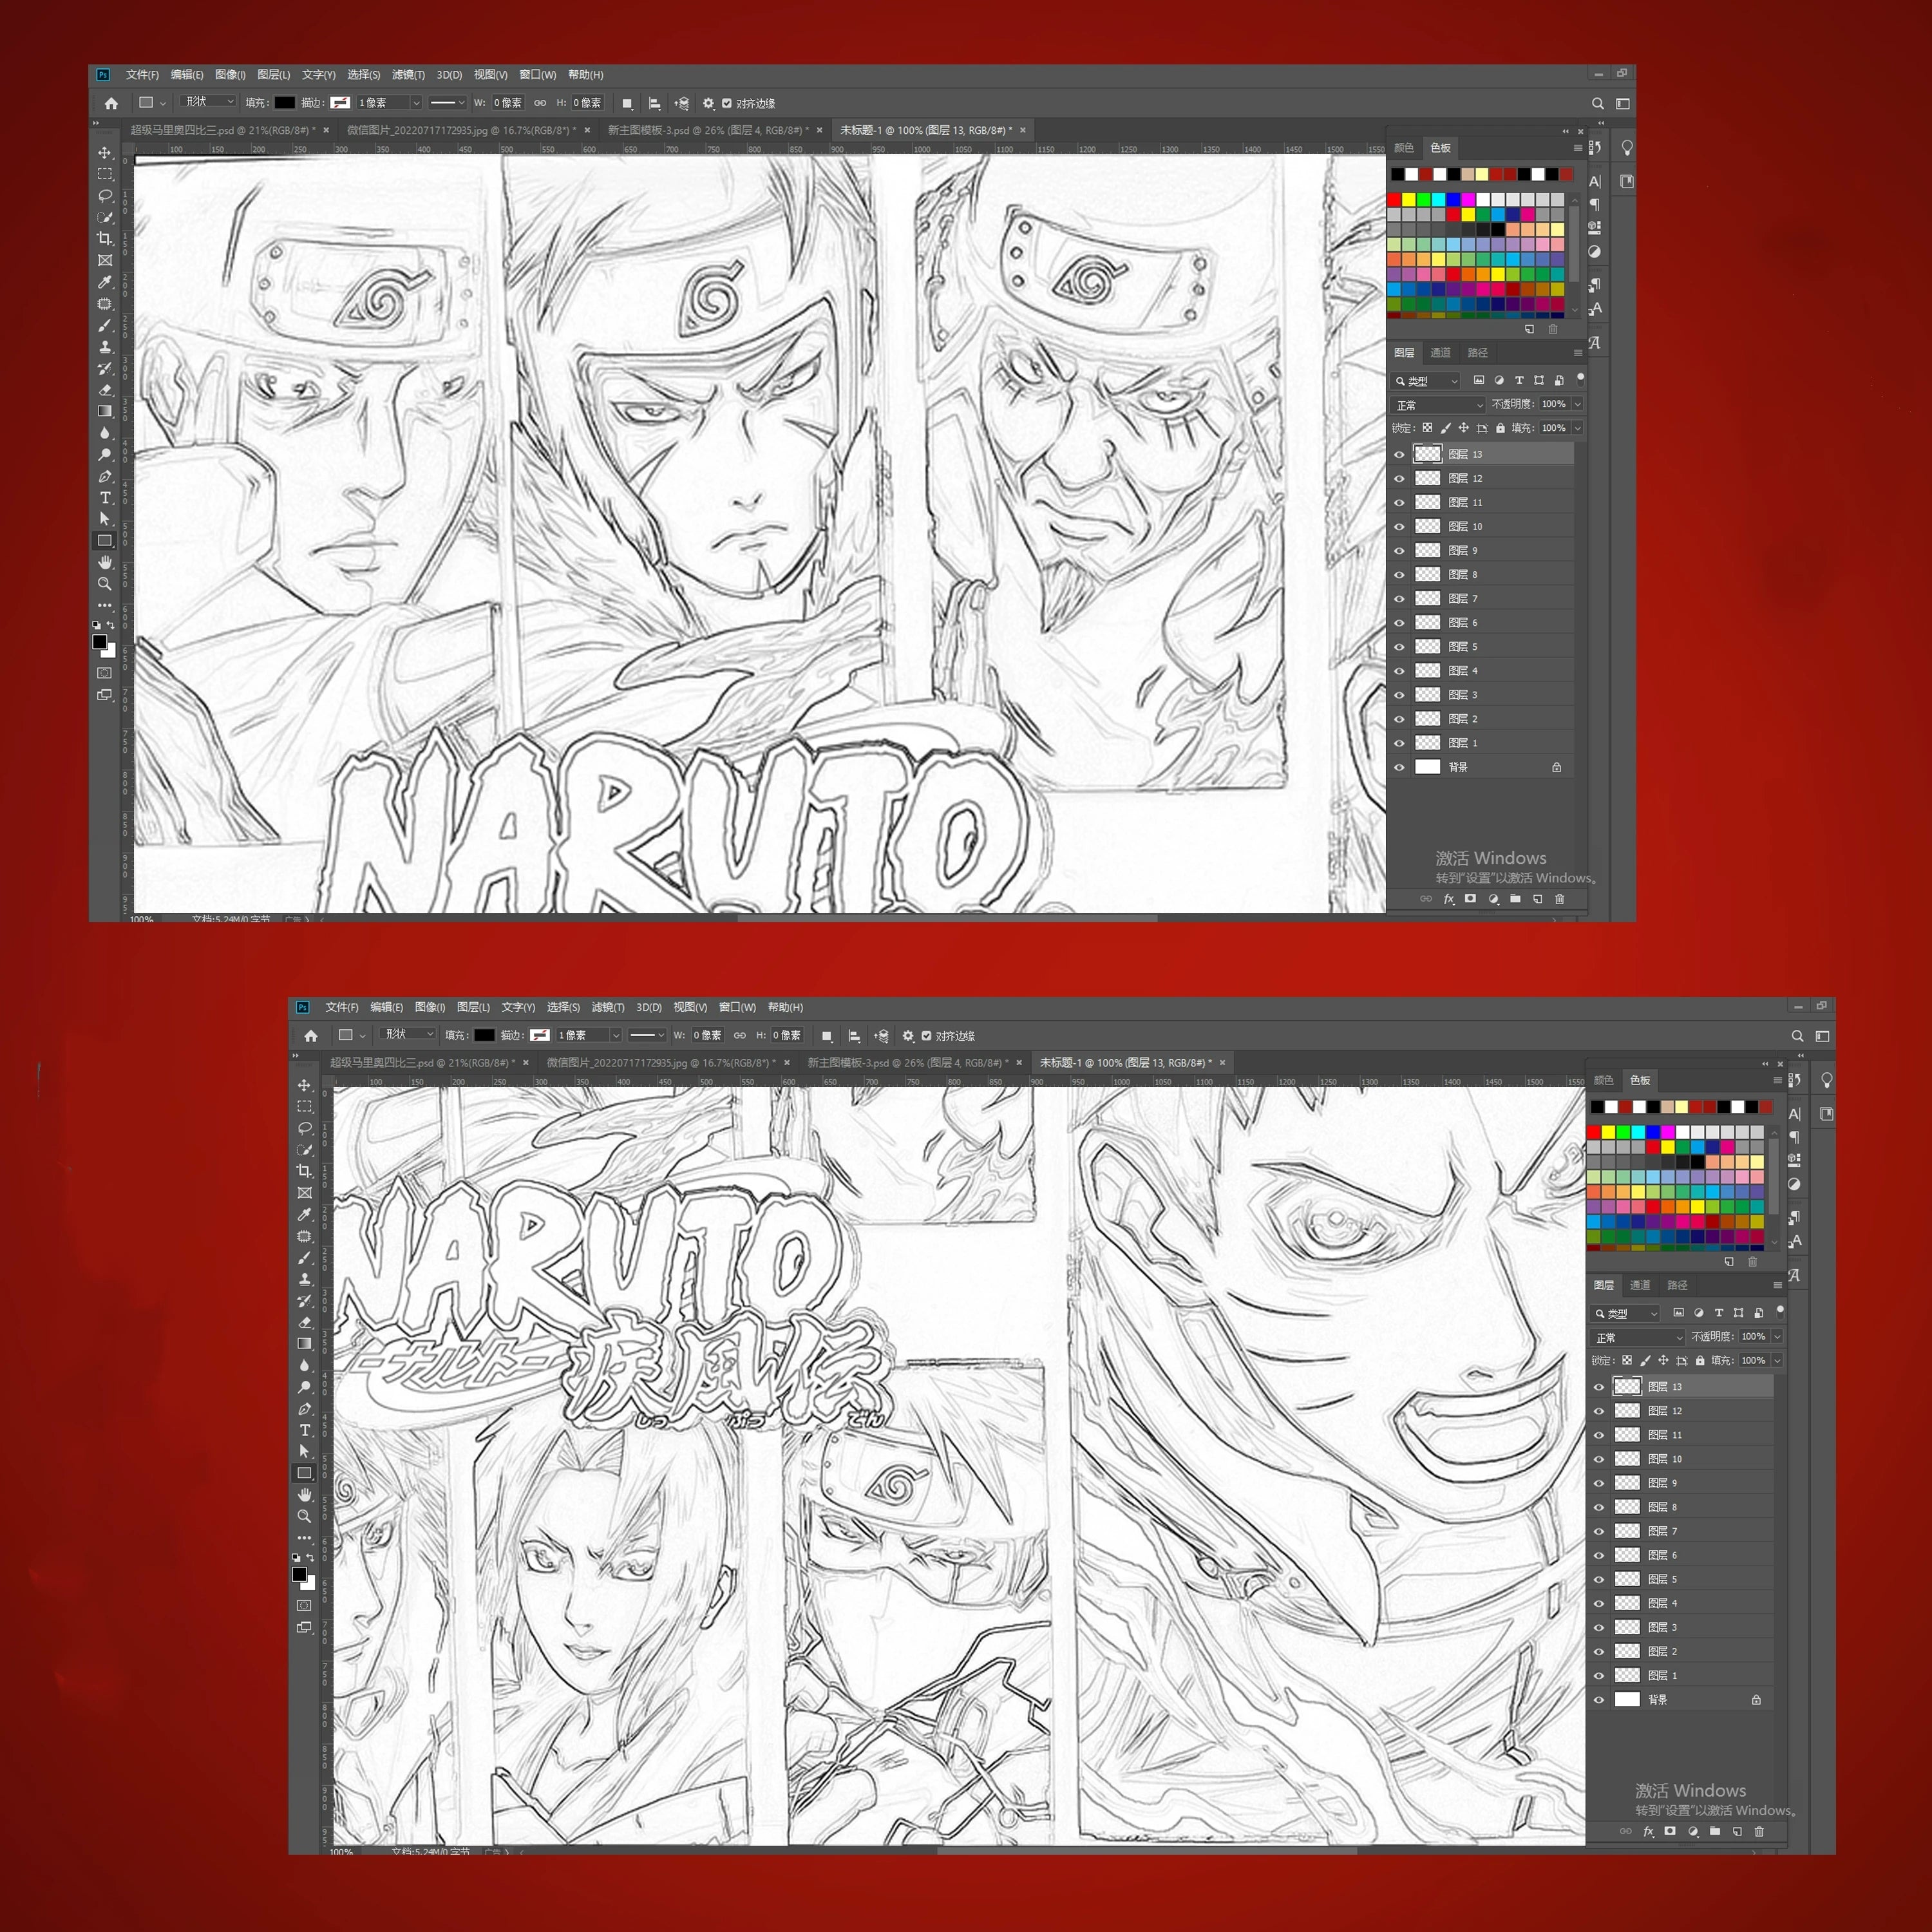Open 形状 tool mode dropdown in lower window

[409, 1034]
